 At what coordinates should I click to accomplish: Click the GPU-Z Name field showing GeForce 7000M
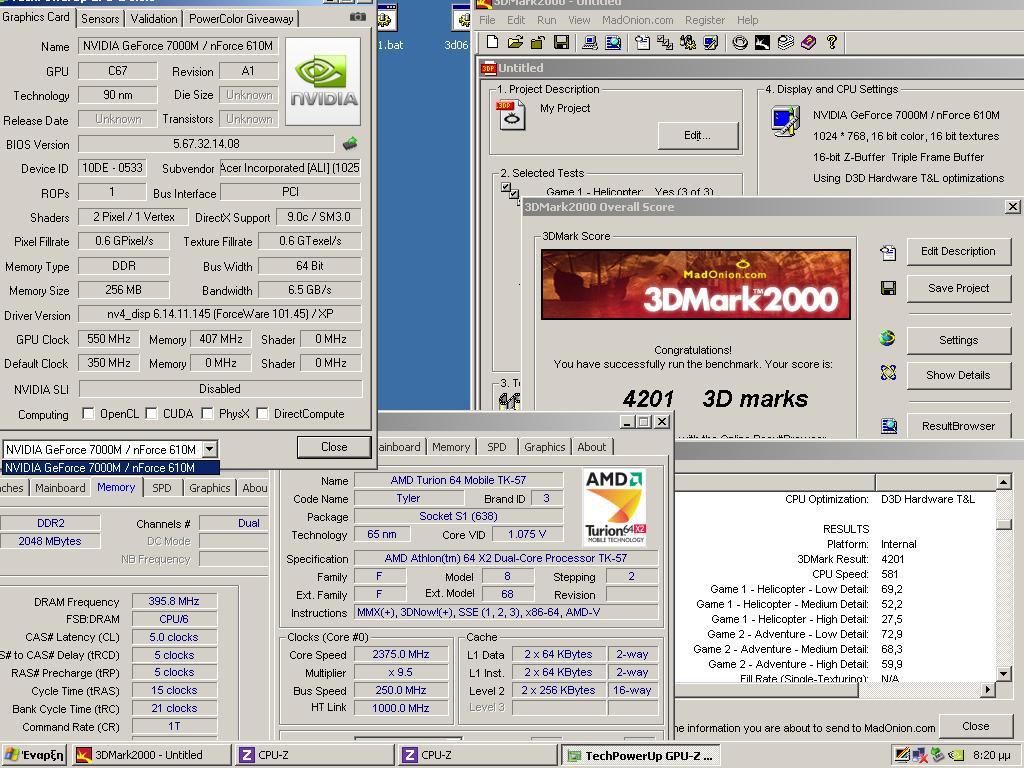pos(178,46)
